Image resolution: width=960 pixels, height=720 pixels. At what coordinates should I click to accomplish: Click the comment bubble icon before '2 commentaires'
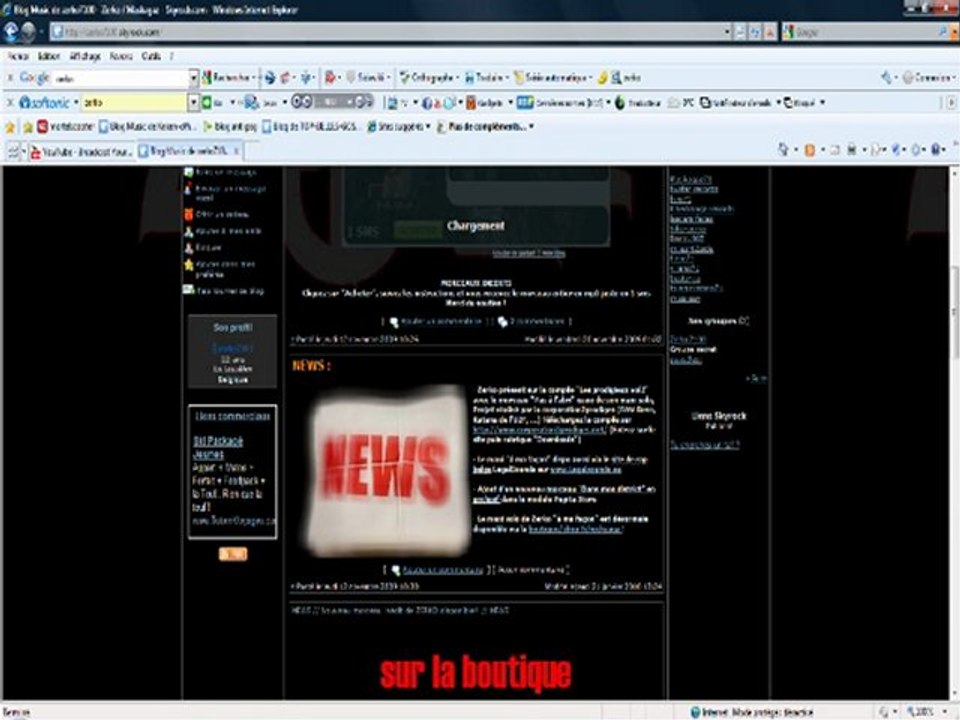(x=502, y=321)
